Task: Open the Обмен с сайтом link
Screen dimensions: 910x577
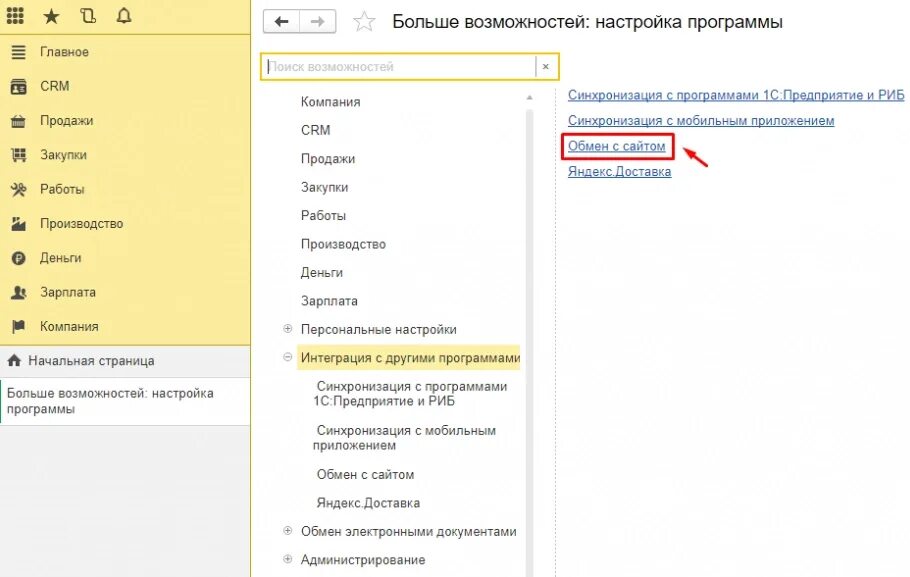Action: pyautogui.click(x=616, y=146)
